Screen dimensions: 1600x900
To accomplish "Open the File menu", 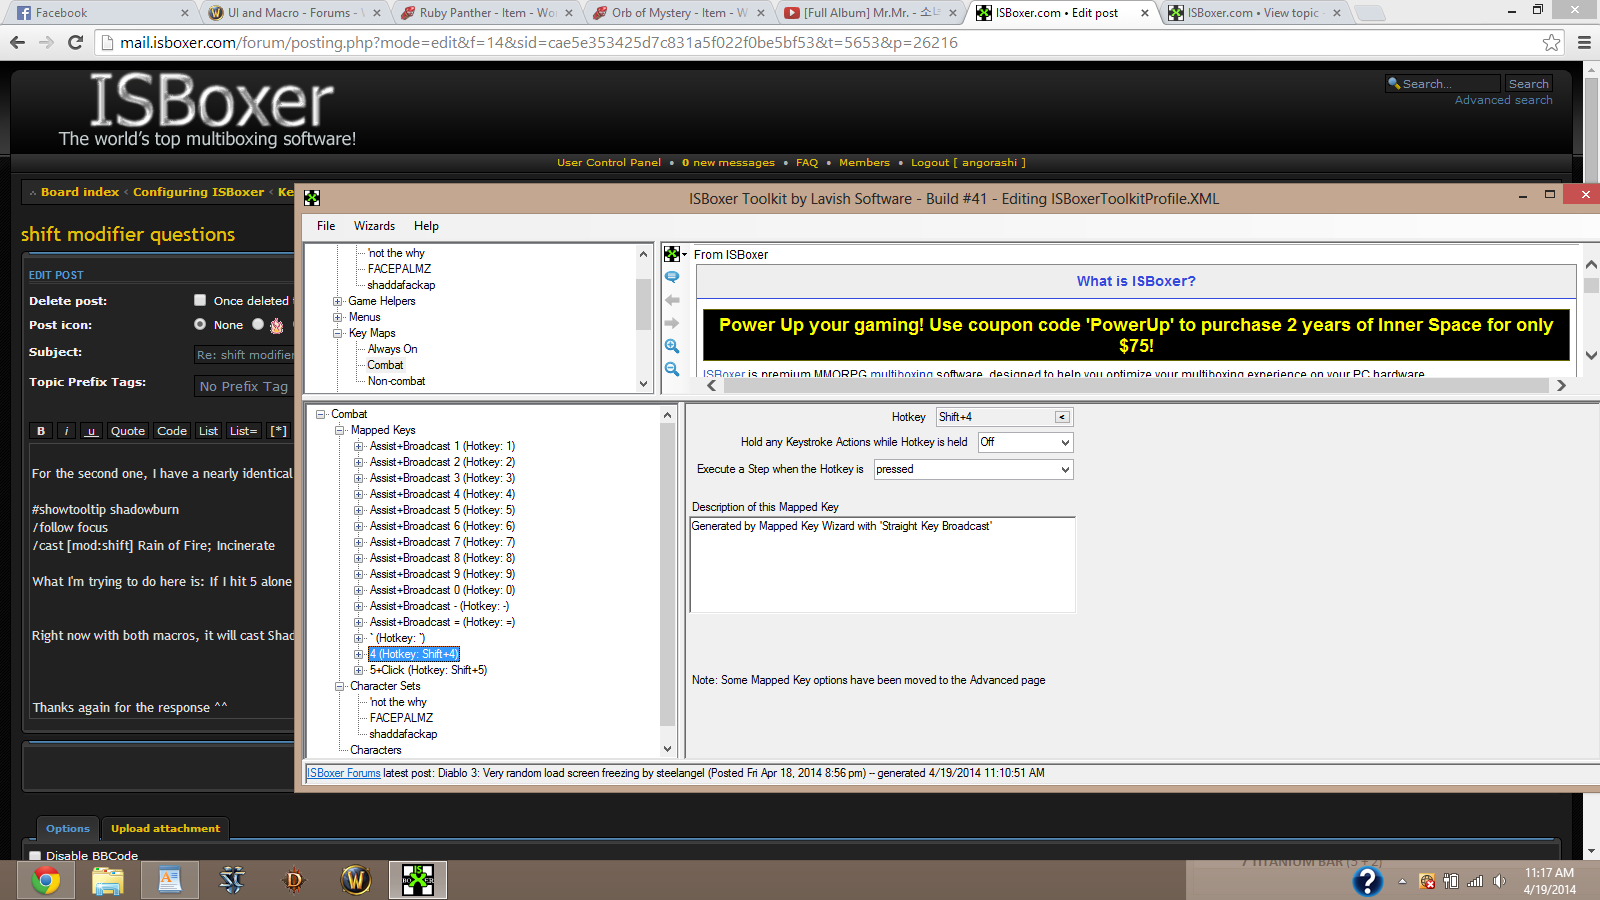I will tap(326, 226).
